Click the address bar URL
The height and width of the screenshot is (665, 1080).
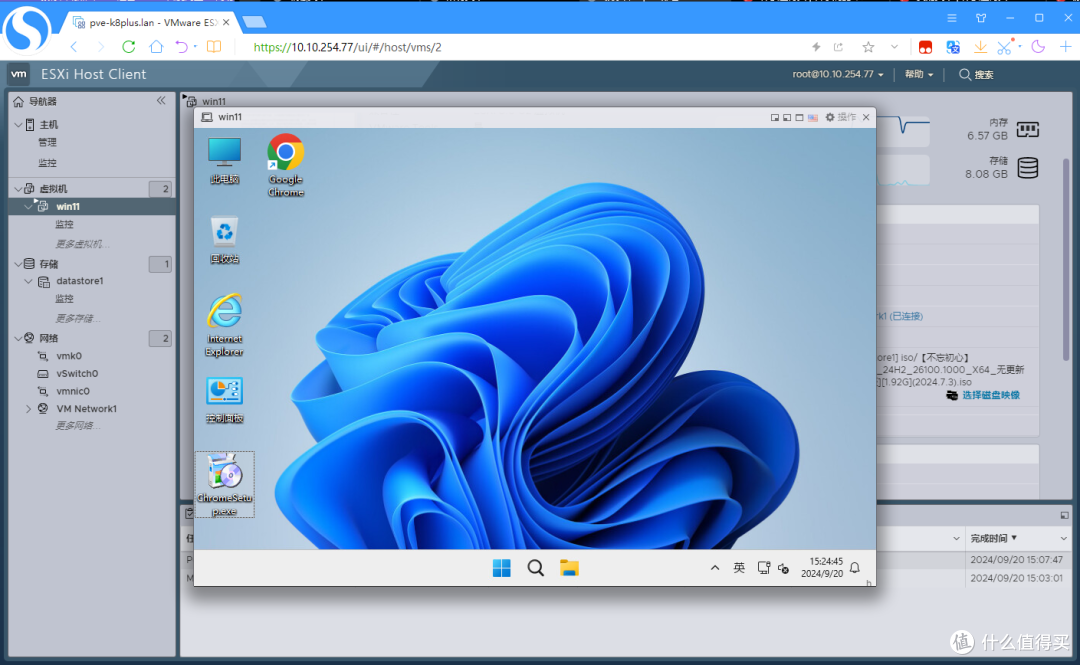(x=348, y=47)
